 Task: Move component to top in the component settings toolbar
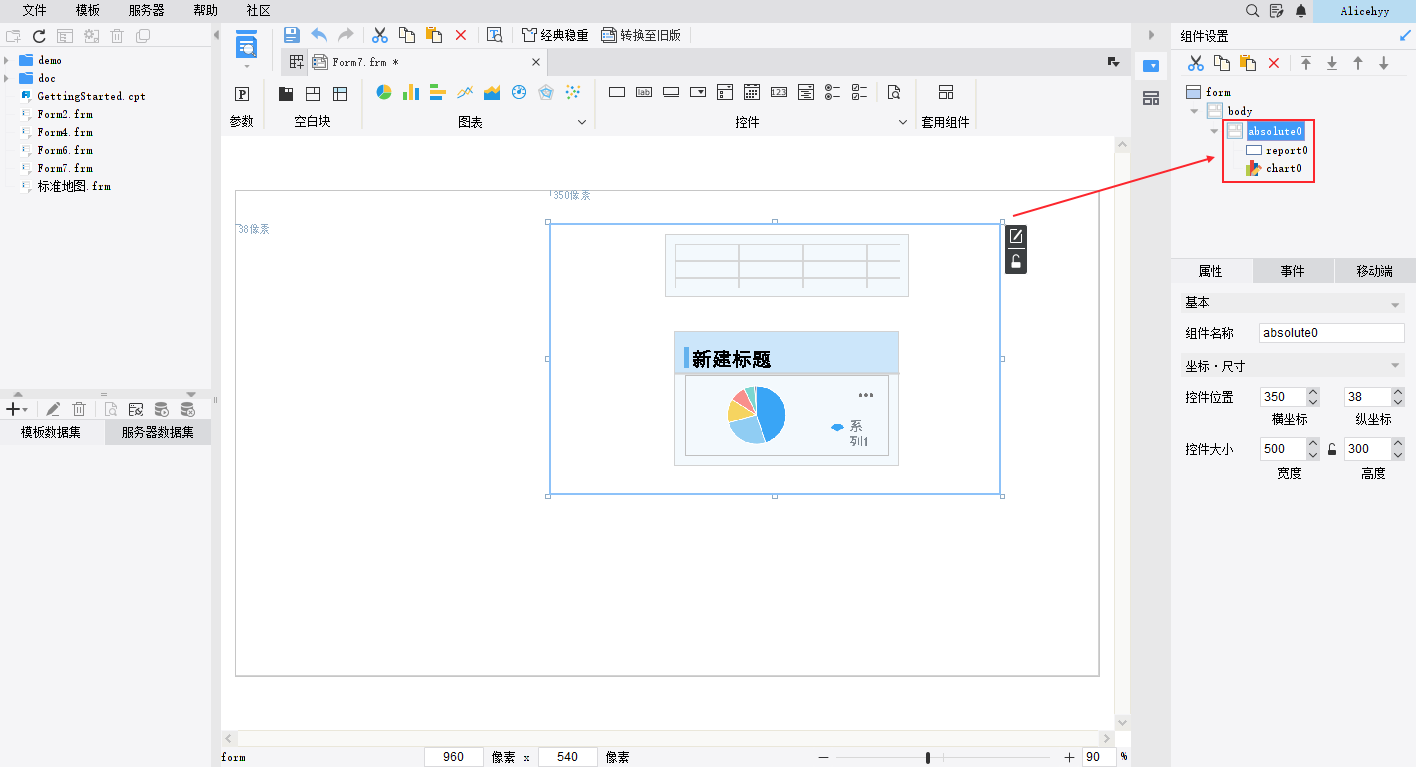(1306, 63)
